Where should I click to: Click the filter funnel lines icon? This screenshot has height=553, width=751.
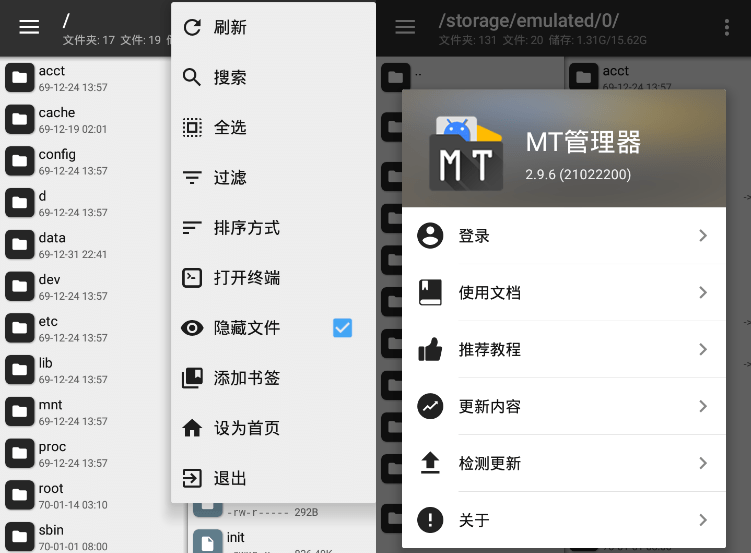(x=192, y=178)
